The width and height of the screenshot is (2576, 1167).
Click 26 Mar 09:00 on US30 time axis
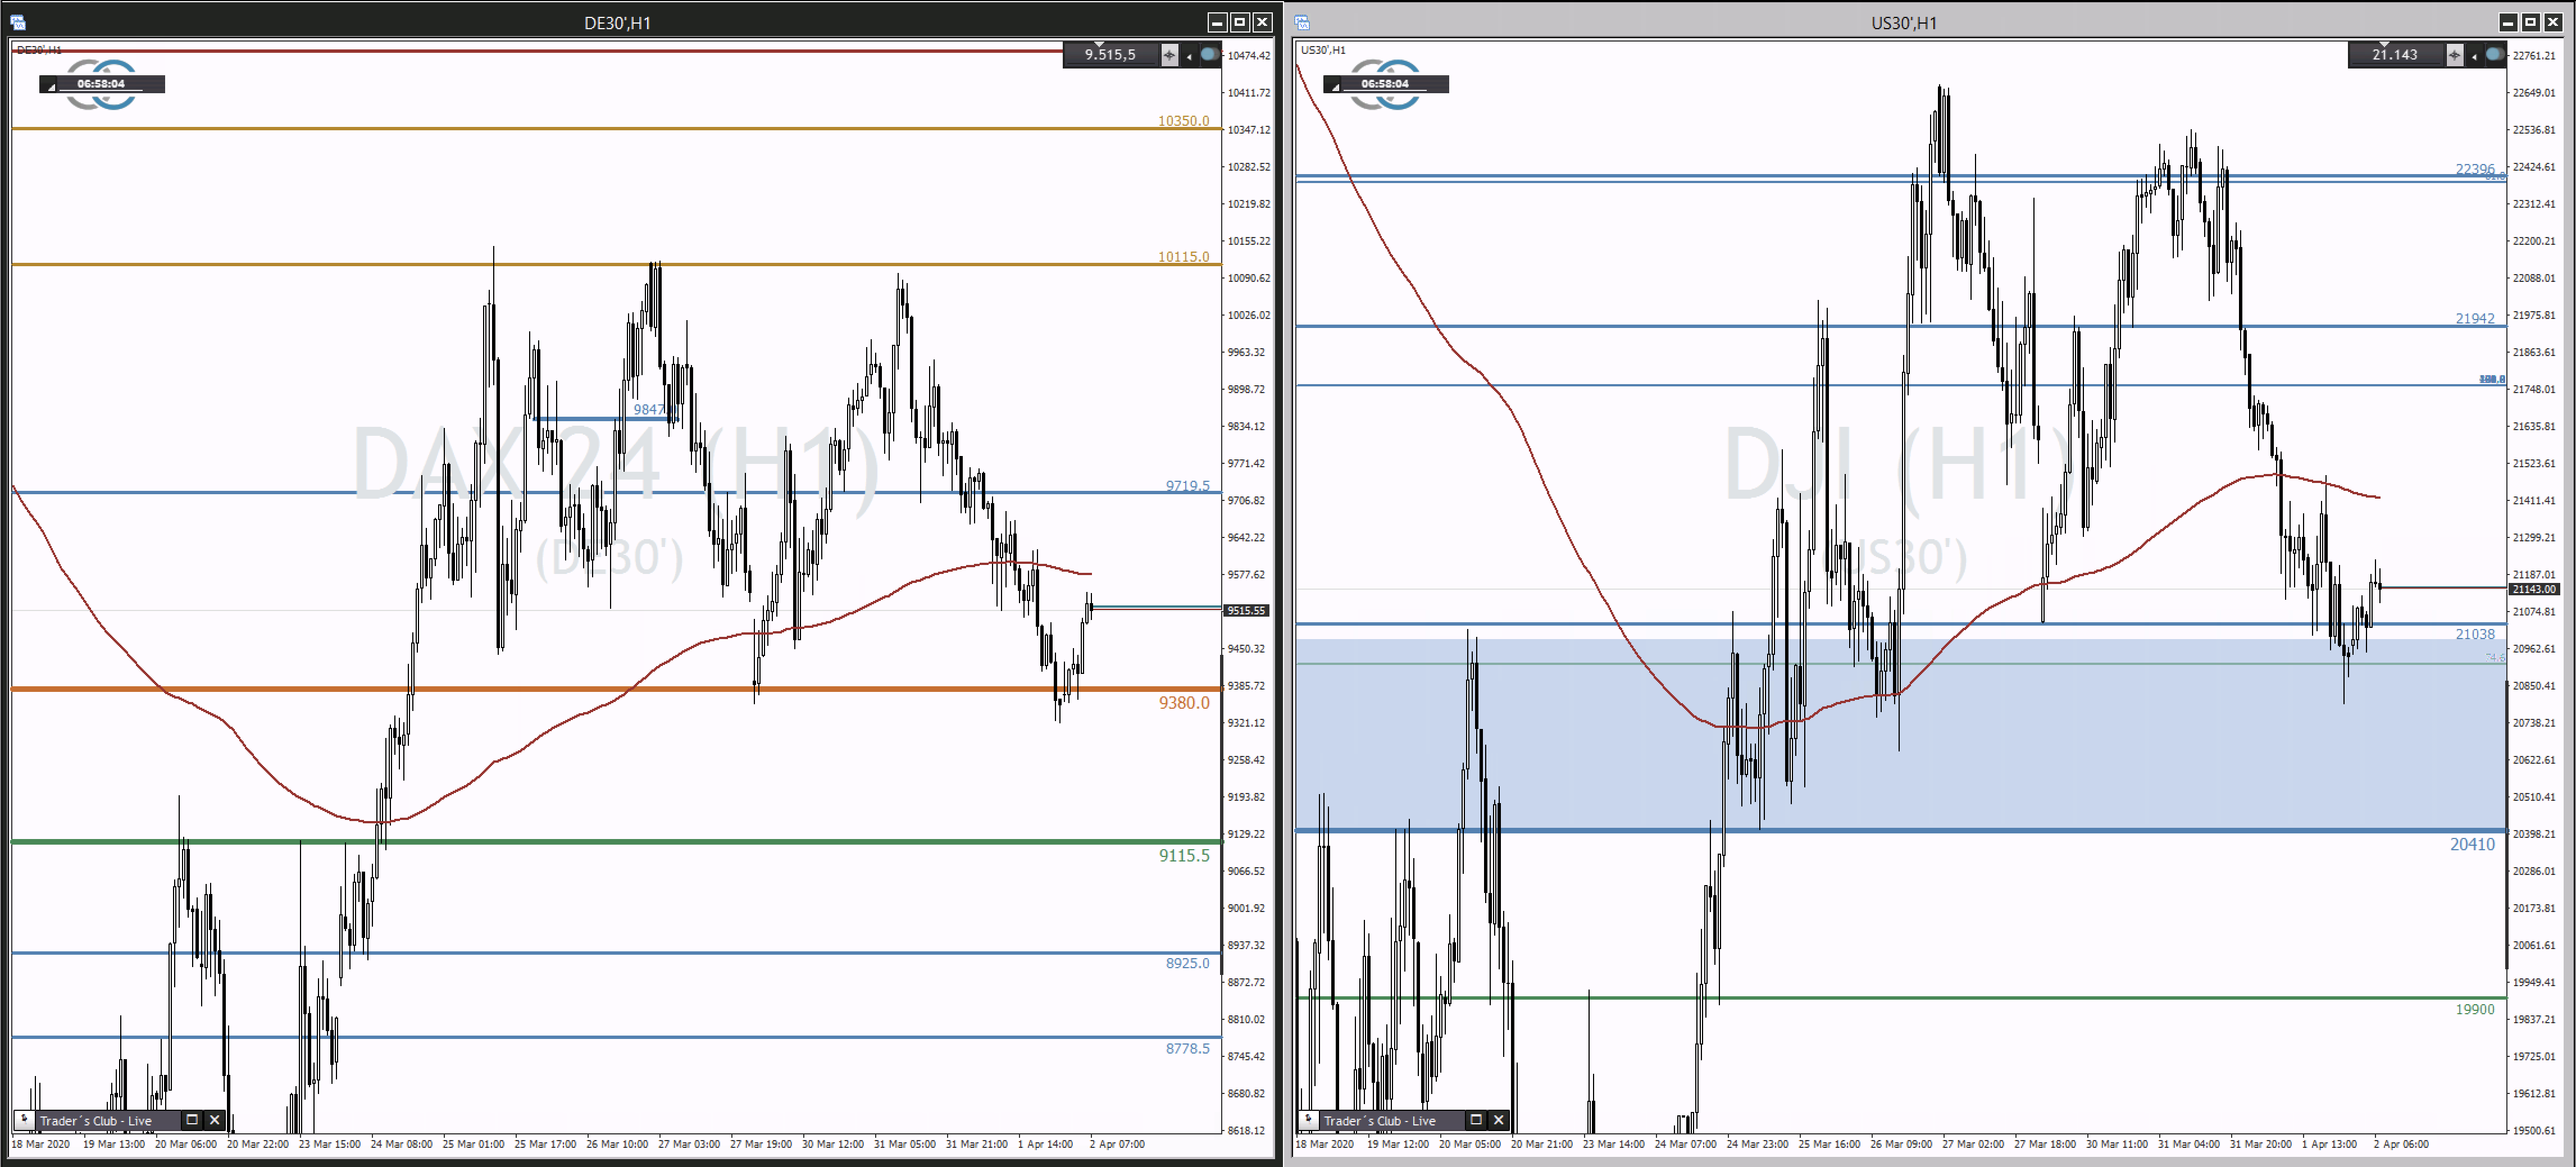point(1901,1144)
